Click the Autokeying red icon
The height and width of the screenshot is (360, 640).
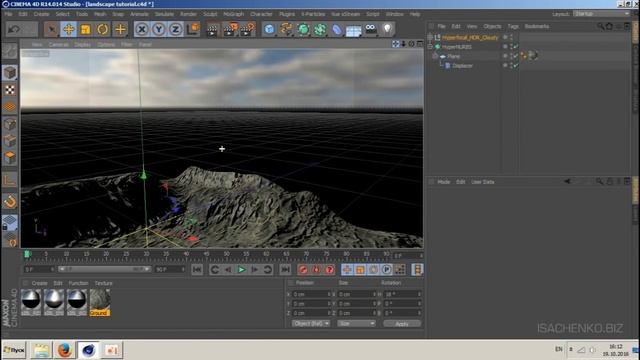pyautogui.click(x=316, y=269)
